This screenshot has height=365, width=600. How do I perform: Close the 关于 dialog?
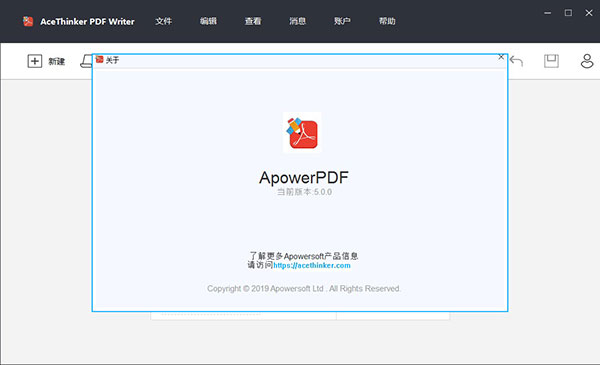pyautogui.click(x=501, y=57)
